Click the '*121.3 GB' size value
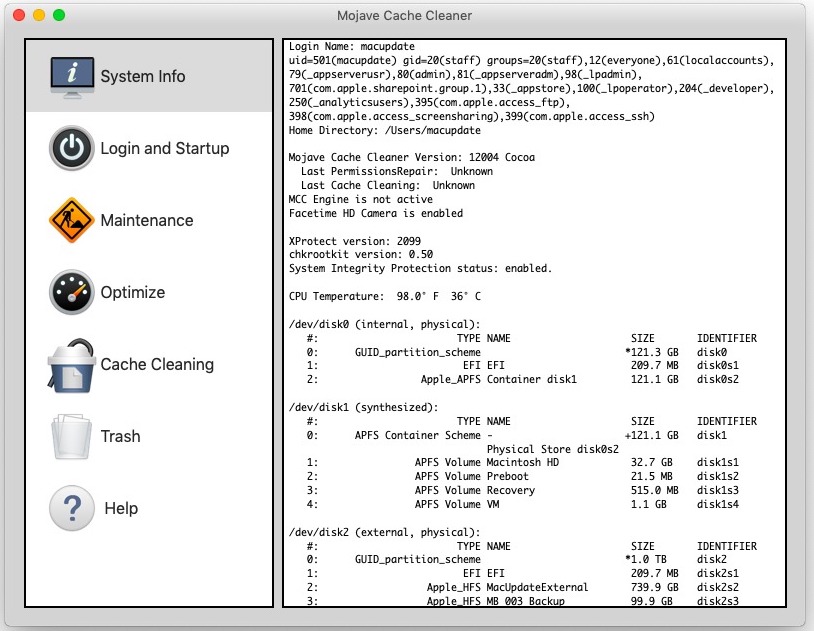The width and height of the screenshot is (814, 631). [652, 352]
